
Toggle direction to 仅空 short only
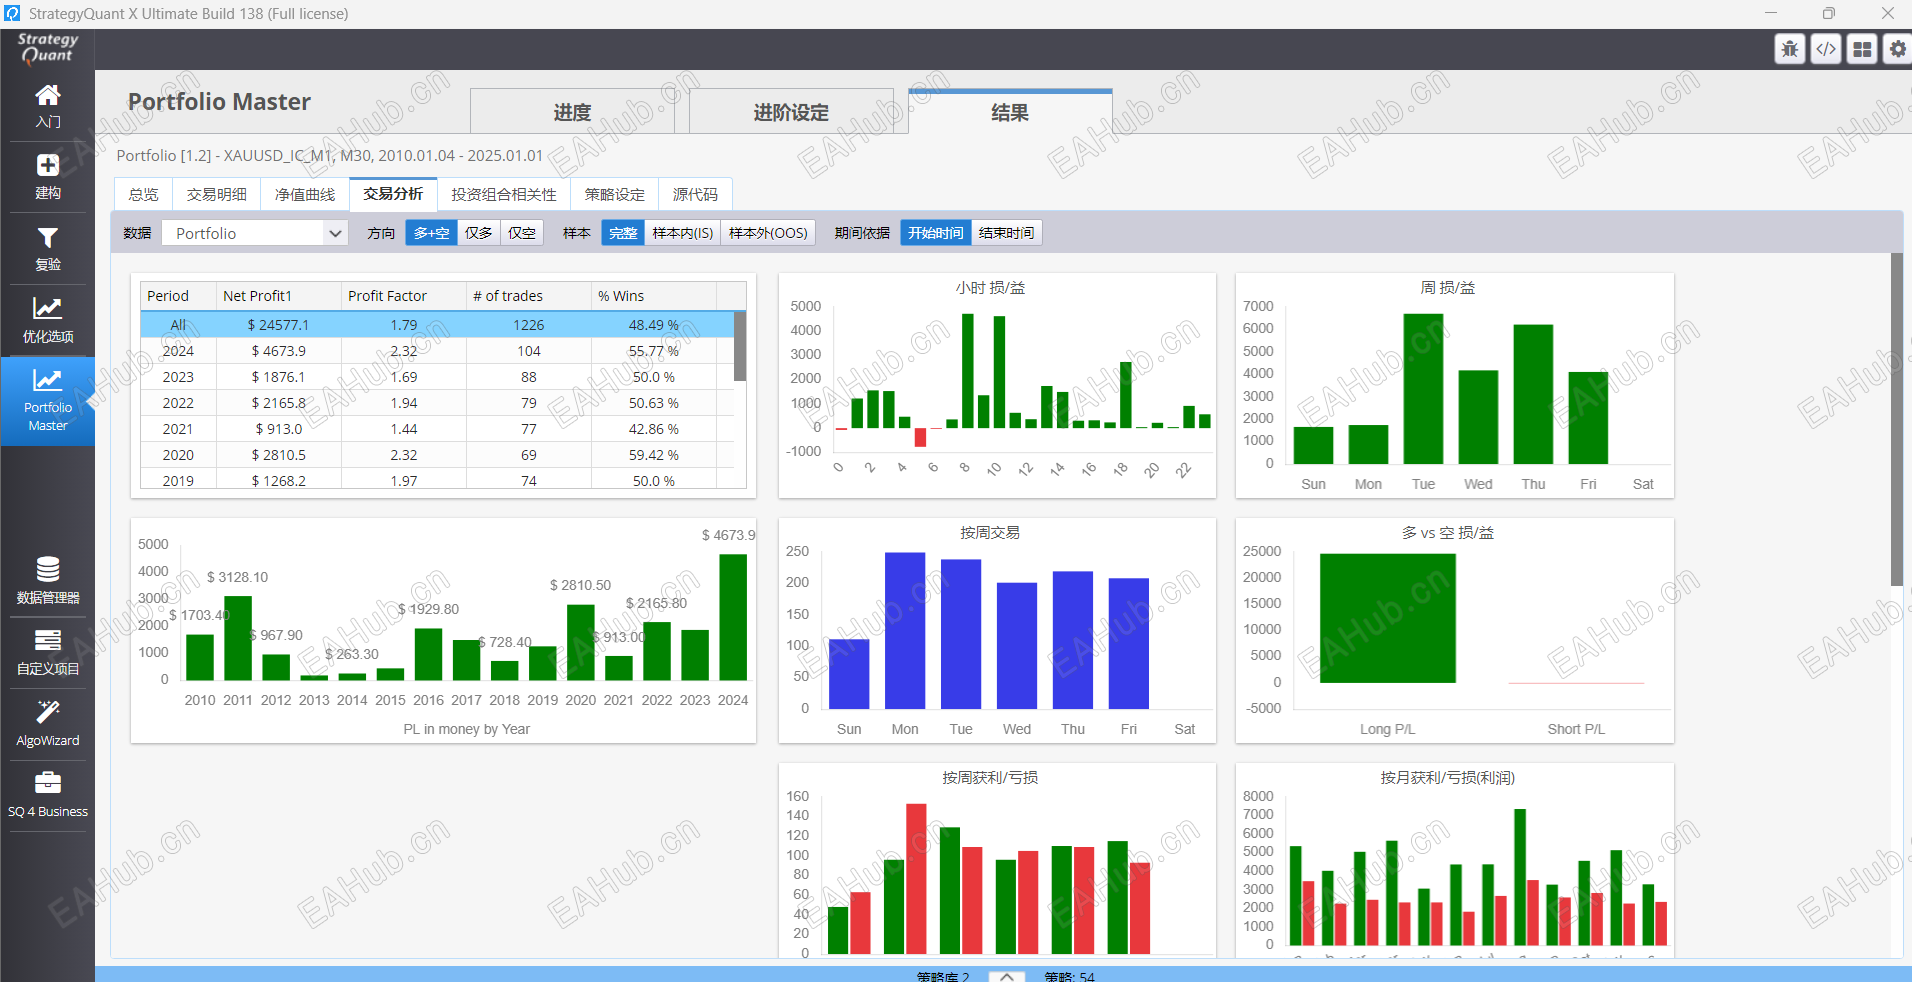[x=521, y=233]
